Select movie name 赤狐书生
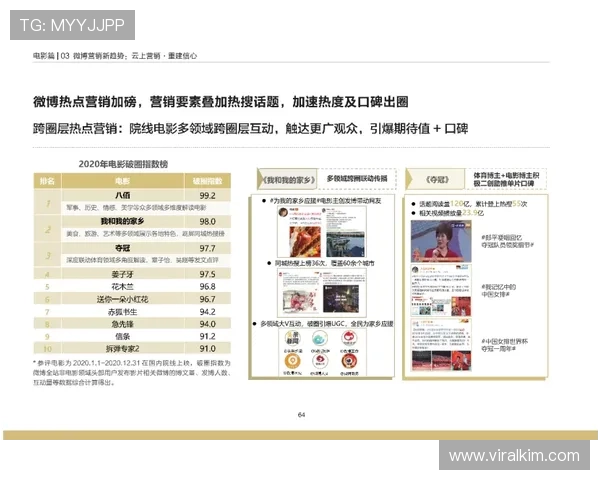This screenshot has height=480, width=600. pos(122,312)
